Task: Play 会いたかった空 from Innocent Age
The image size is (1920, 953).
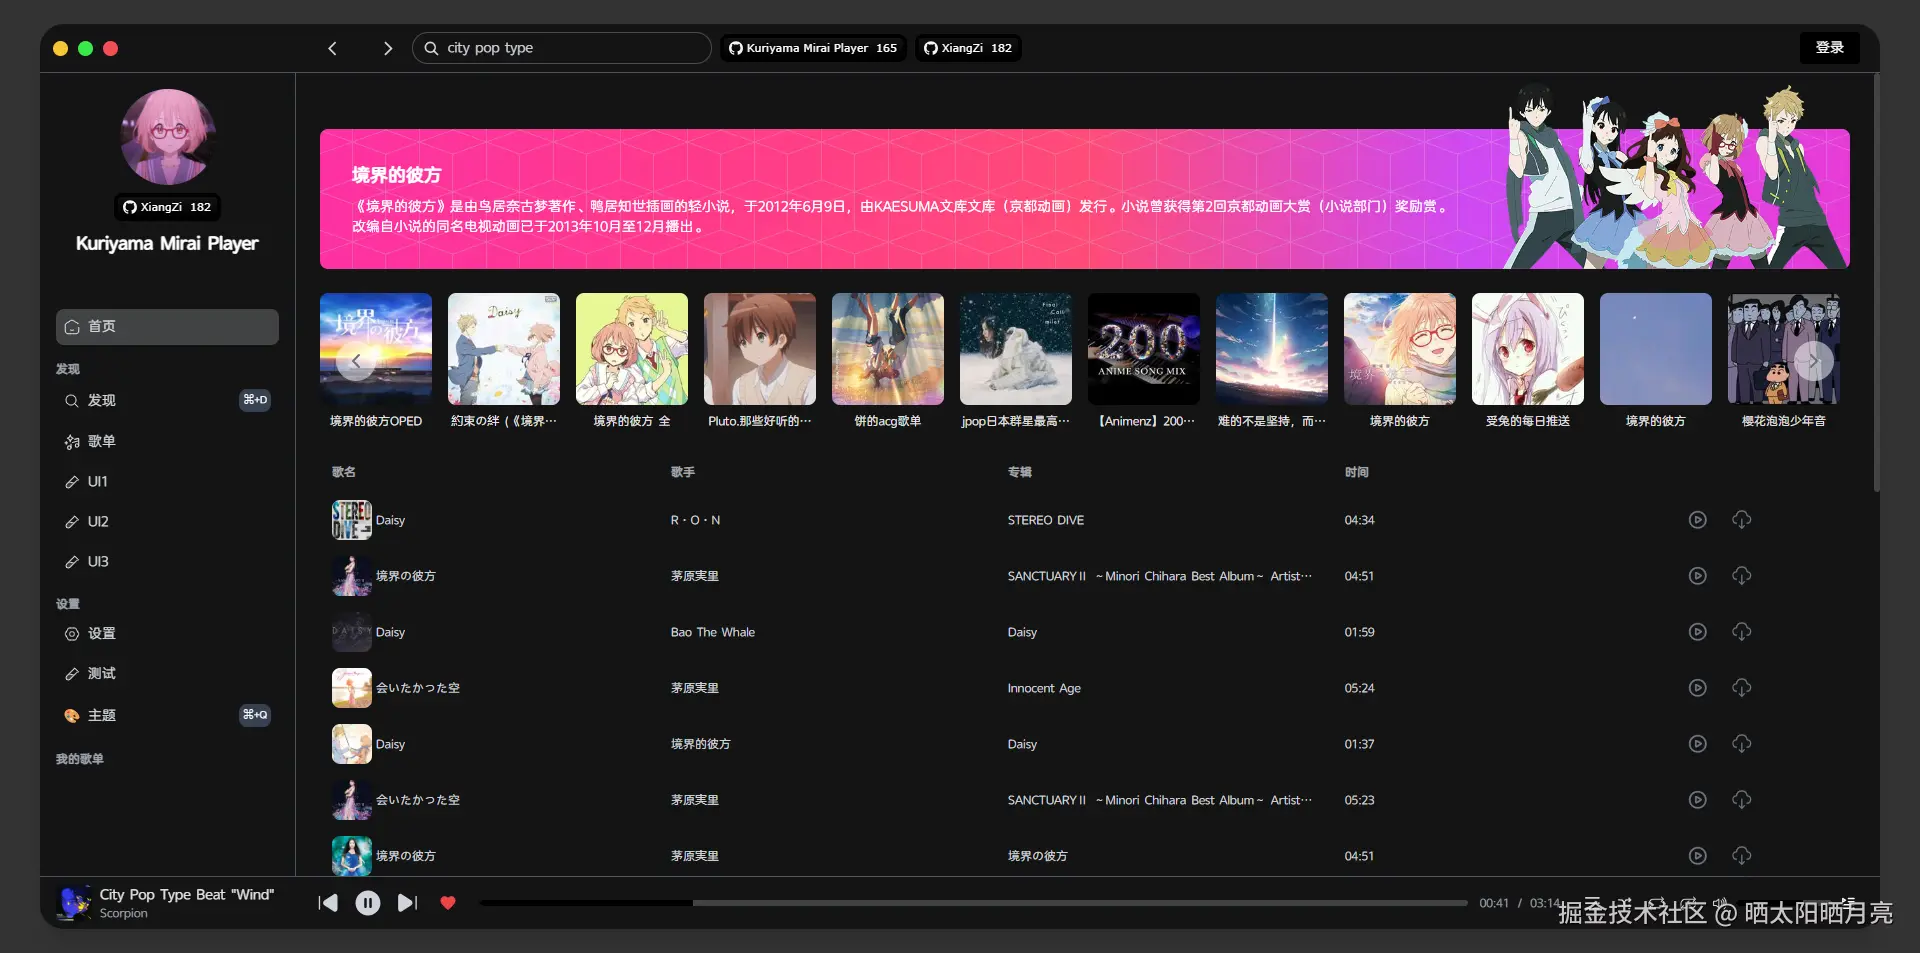Action: [x=1697, y=688]
